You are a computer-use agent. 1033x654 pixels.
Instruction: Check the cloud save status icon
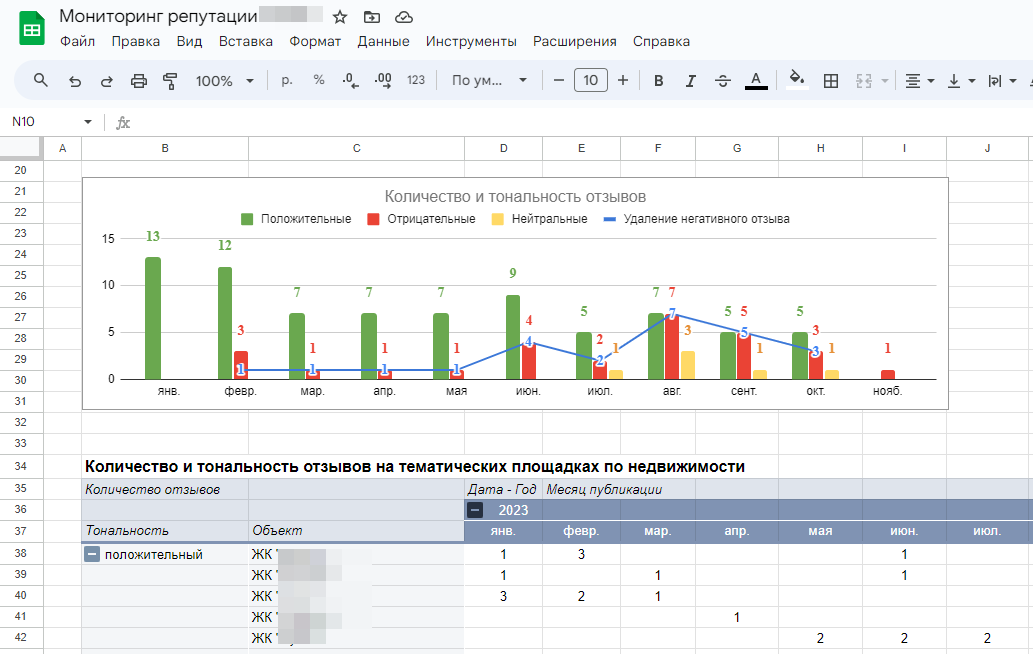point(404,17)
